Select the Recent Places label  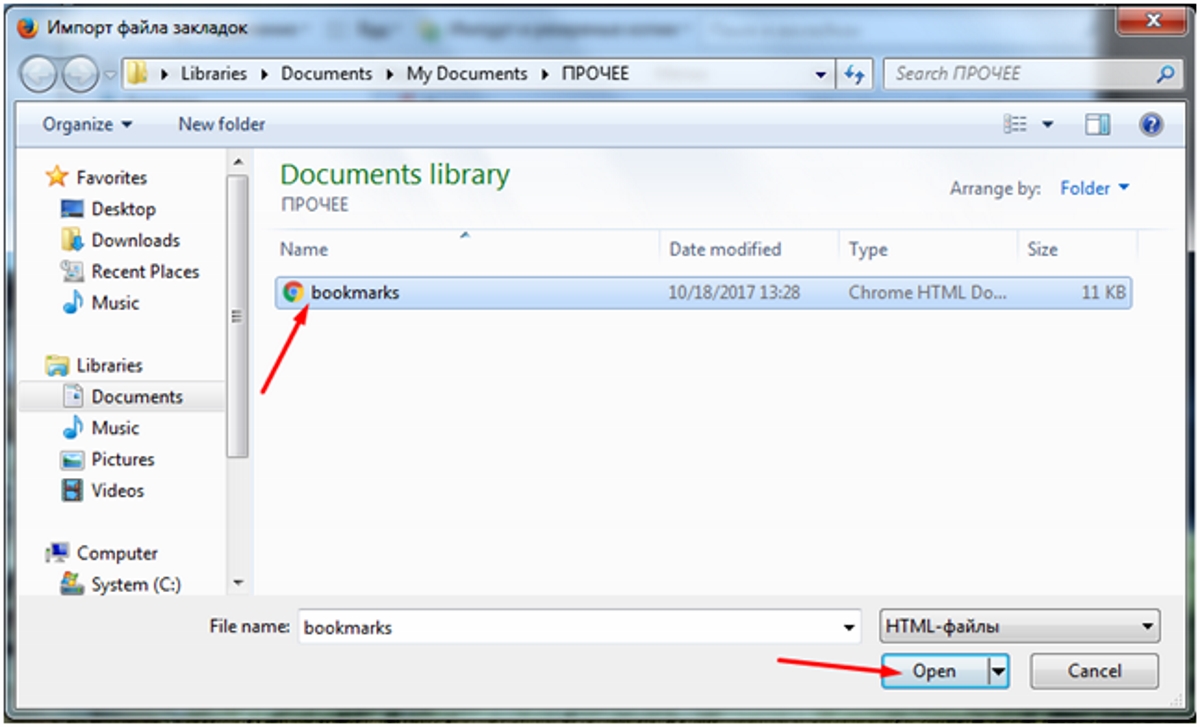[x=145, y=271]
